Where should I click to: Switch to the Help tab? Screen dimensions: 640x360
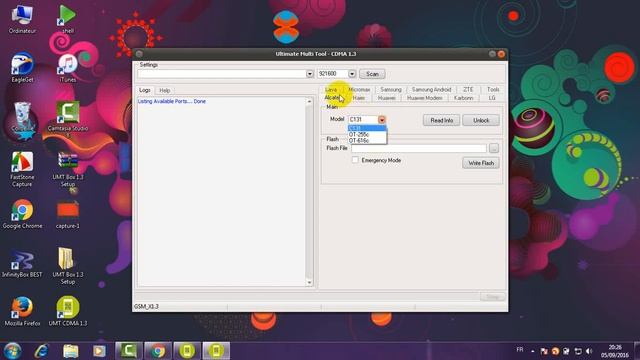pos(165,90)
